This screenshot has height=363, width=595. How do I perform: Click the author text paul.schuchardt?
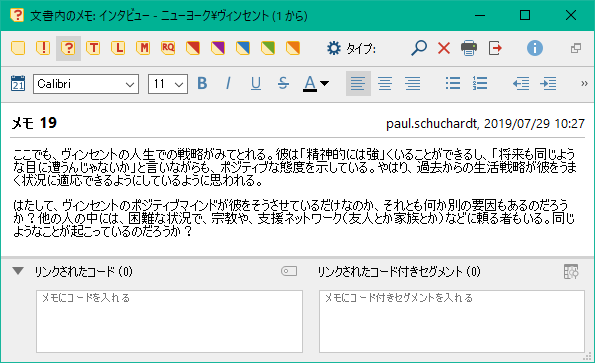point(431,124)
